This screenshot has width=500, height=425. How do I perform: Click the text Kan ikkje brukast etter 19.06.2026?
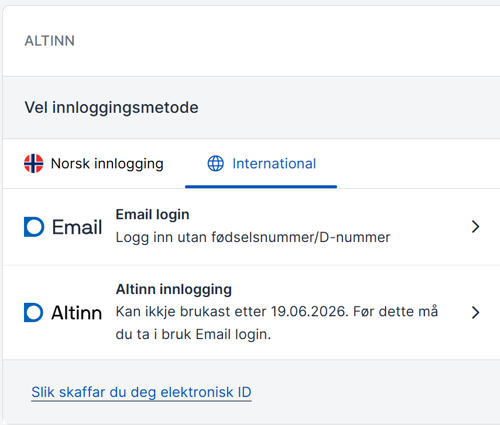[232, 312]
